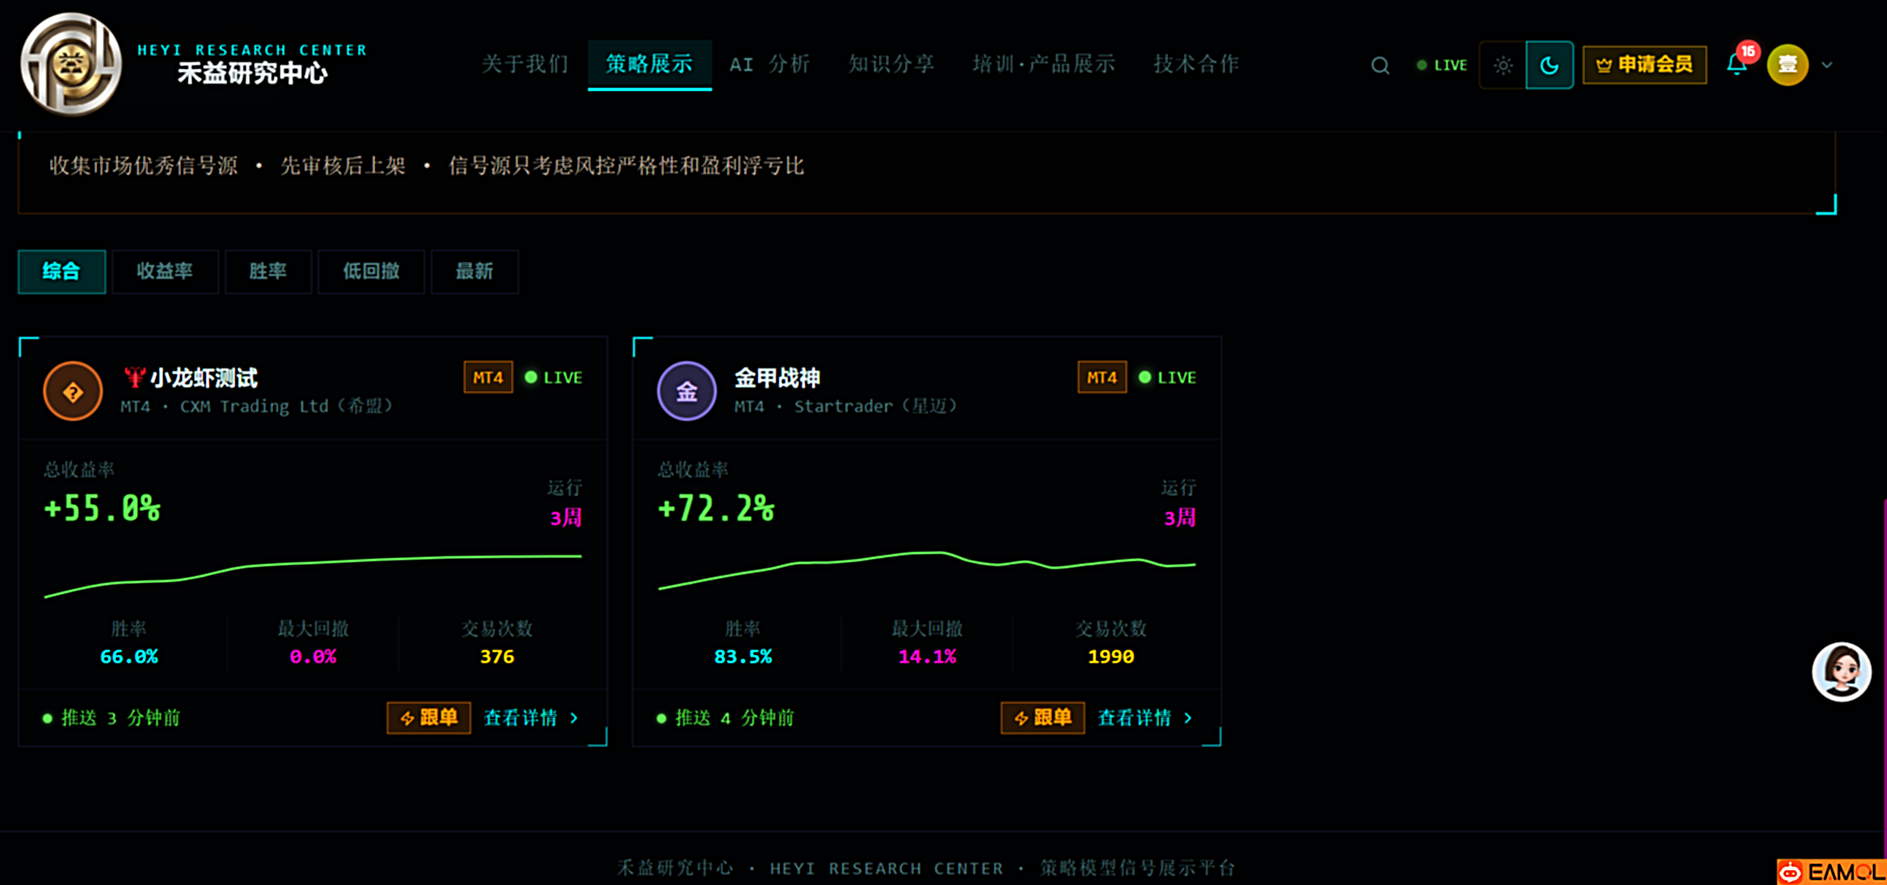The image size is (1887, 885).
Task: Click the 申请会员 button
Action: click(1644, 65)
